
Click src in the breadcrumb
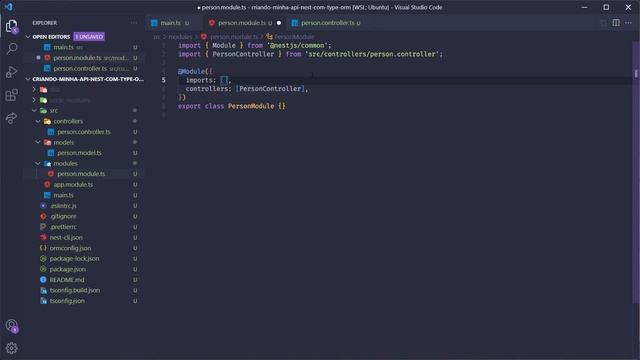coord(156,37)
